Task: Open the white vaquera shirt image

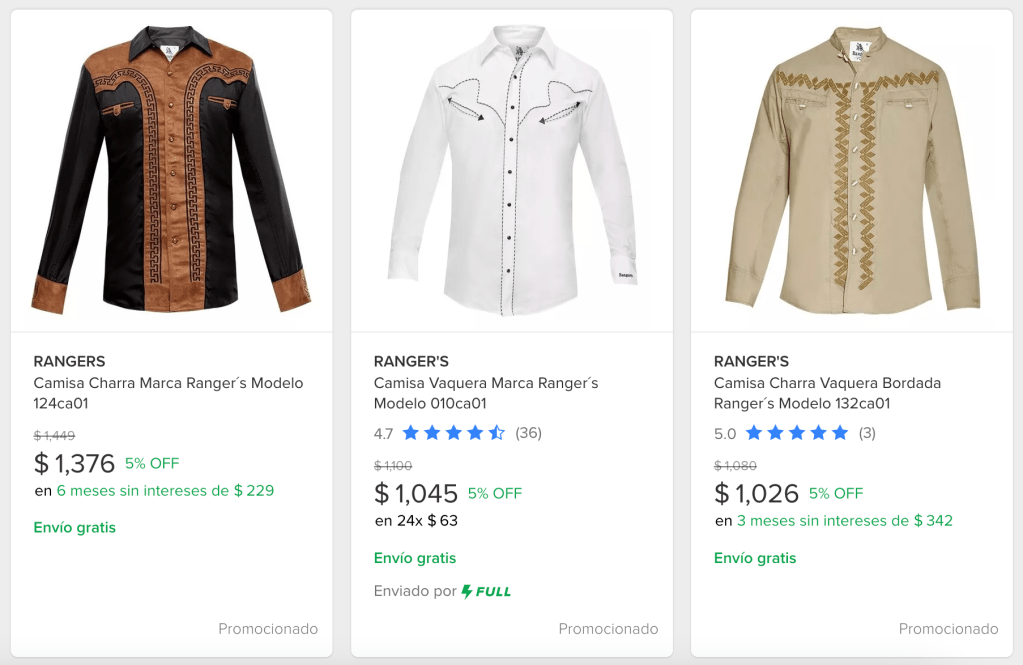Action: pos(511,170)
